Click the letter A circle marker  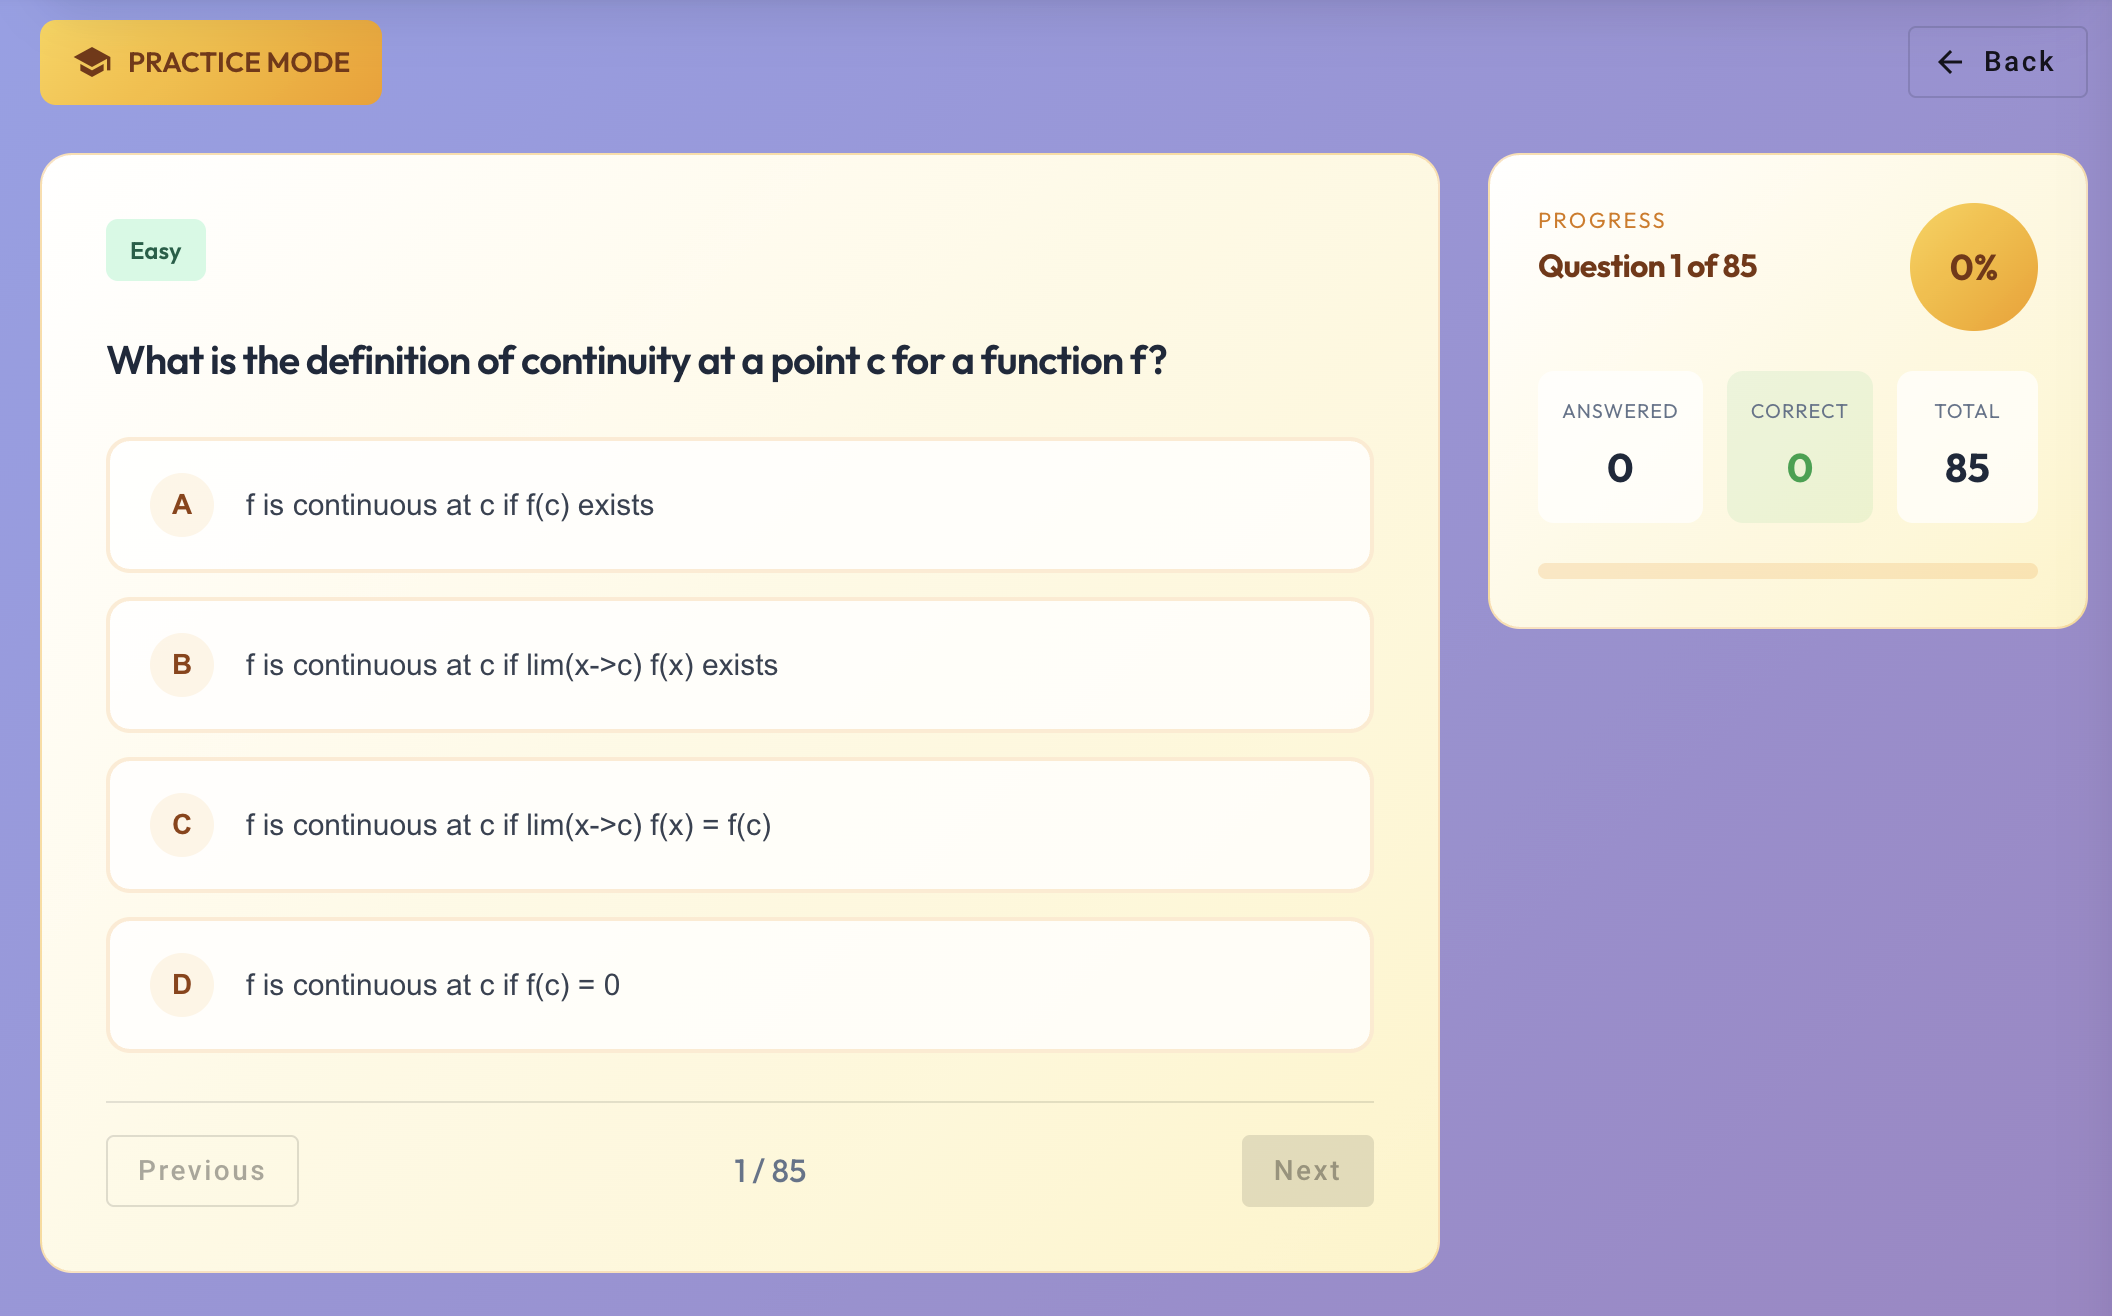point(181,505)
